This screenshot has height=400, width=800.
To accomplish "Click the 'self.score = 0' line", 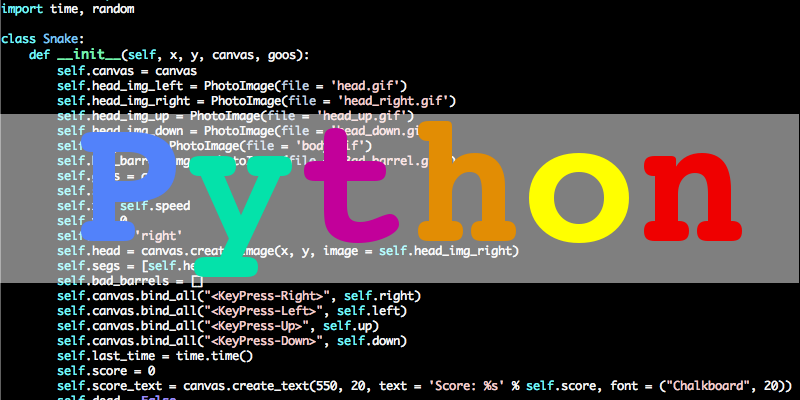I will (106, 370).
